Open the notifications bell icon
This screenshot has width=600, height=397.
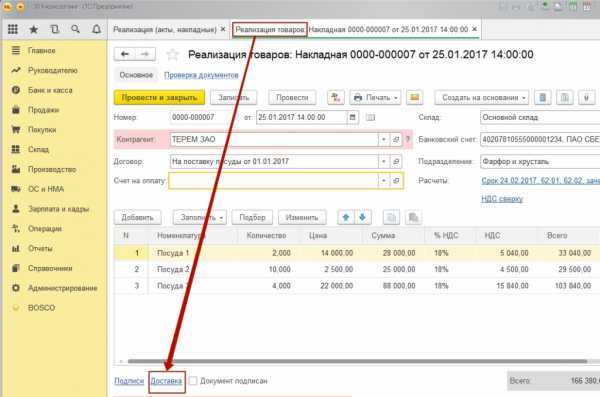tap(96, 29)
